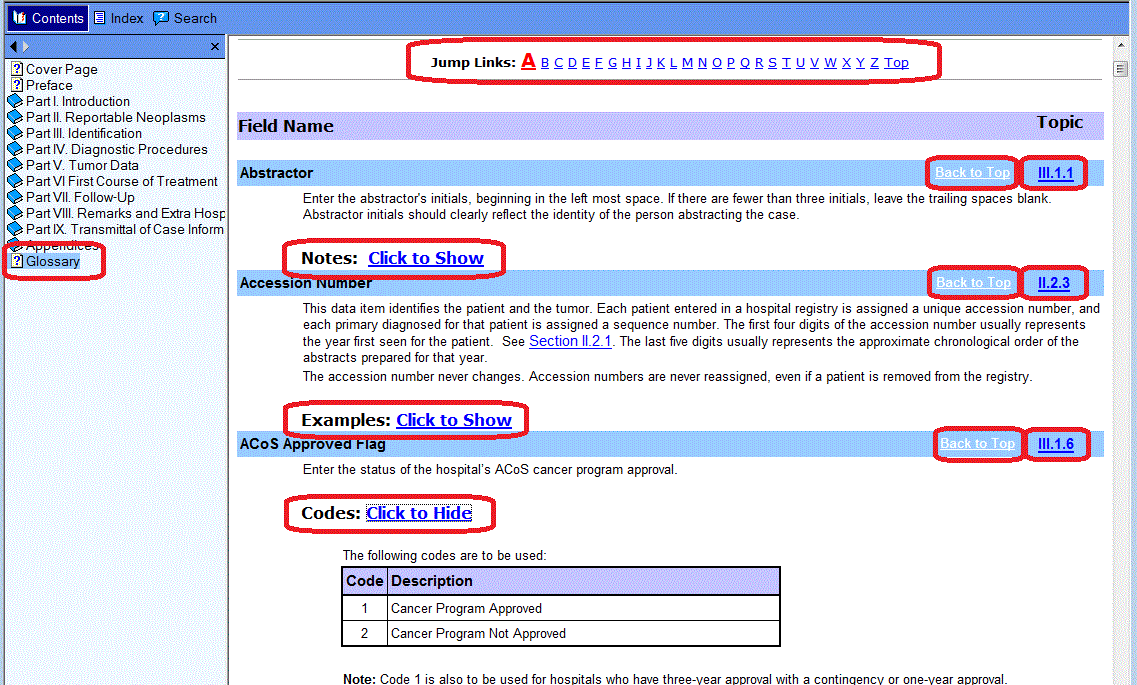Open jump link M
The height and width of the screenshot is (685, 1137).
pos(685,62)
